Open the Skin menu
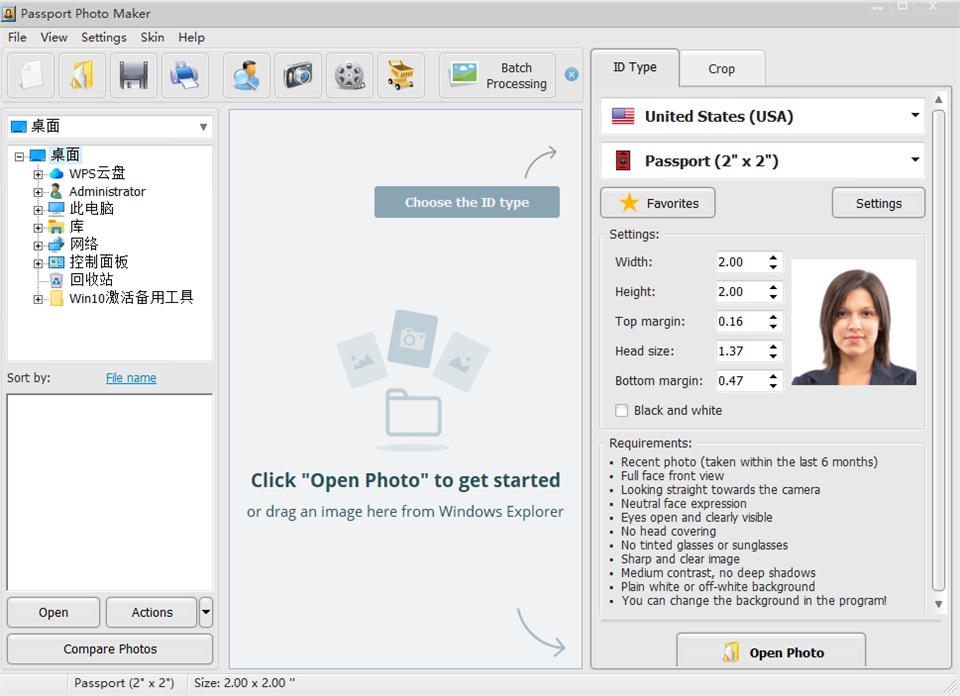The height and width of the screenshot is (696, 960). click(x=152, y=37)
